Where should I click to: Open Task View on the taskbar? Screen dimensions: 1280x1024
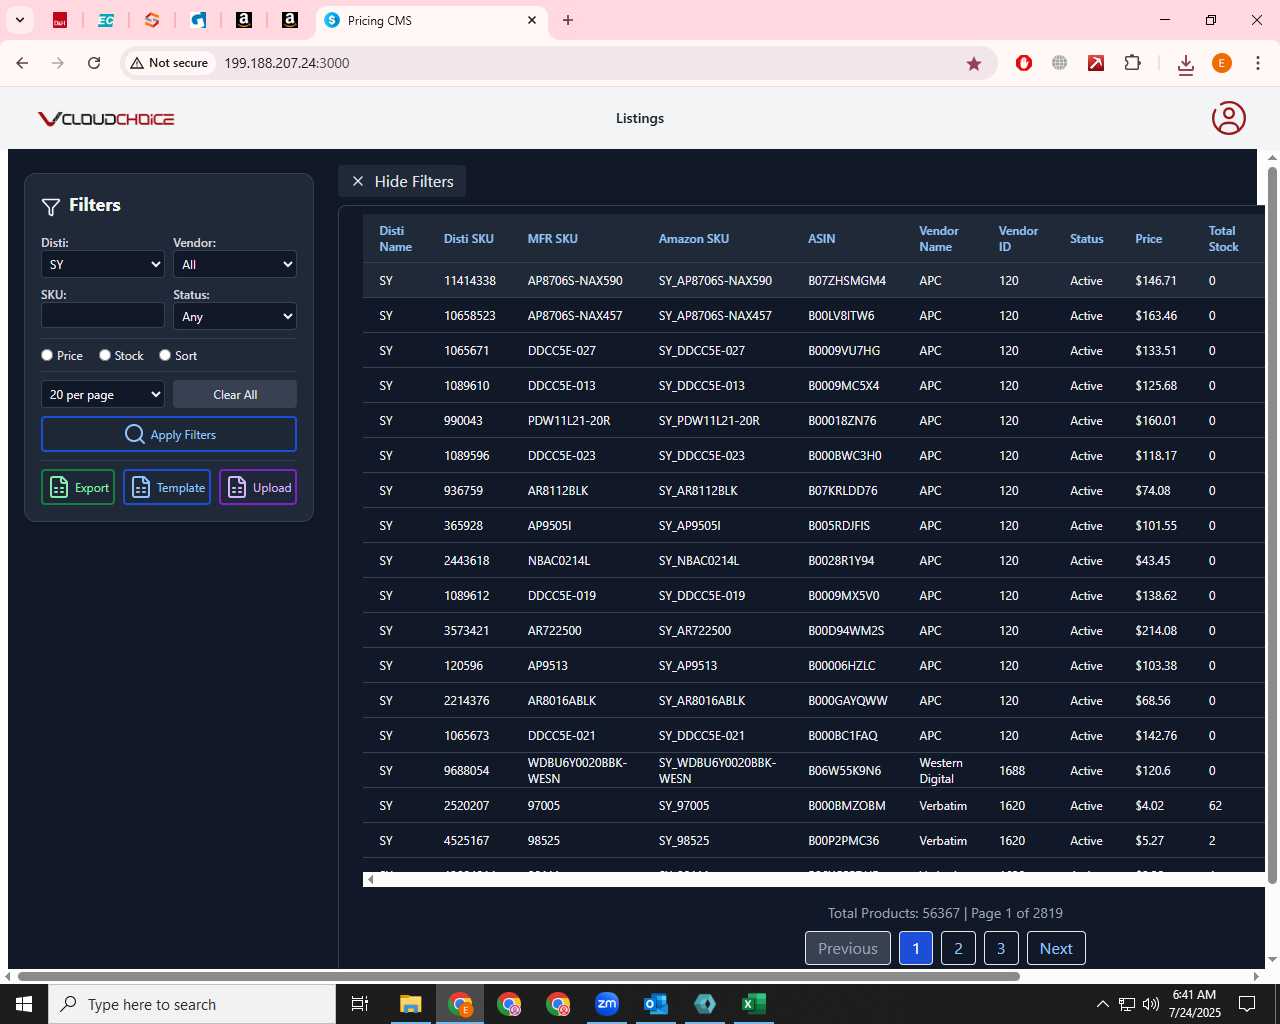[360, 1004]
